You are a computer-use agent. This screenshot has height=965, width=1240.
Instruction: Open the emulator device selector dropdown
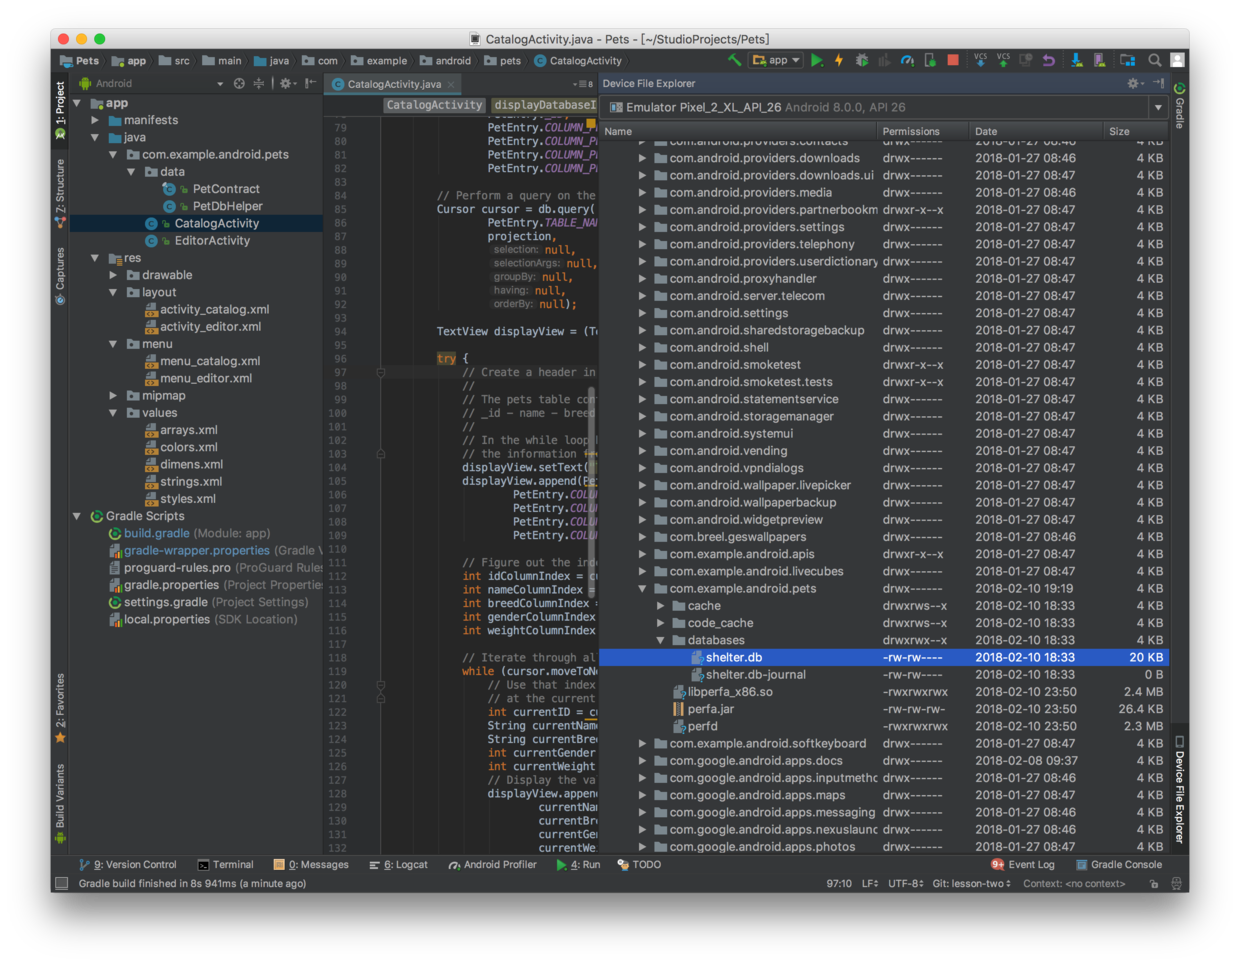pyautogui.click(x=1159, y=107)
